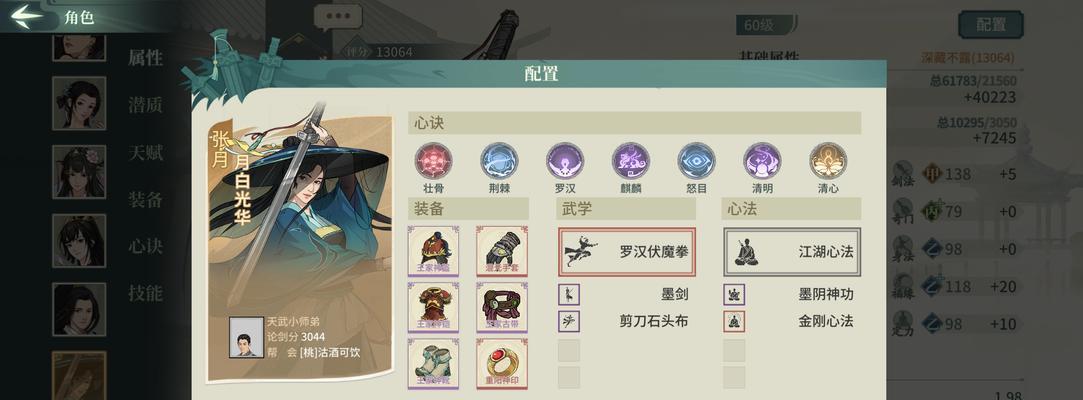Open the 重阳神印 ring equipment slot
The width and height of the screenshot is (1083, 400).
click(502, 363)
